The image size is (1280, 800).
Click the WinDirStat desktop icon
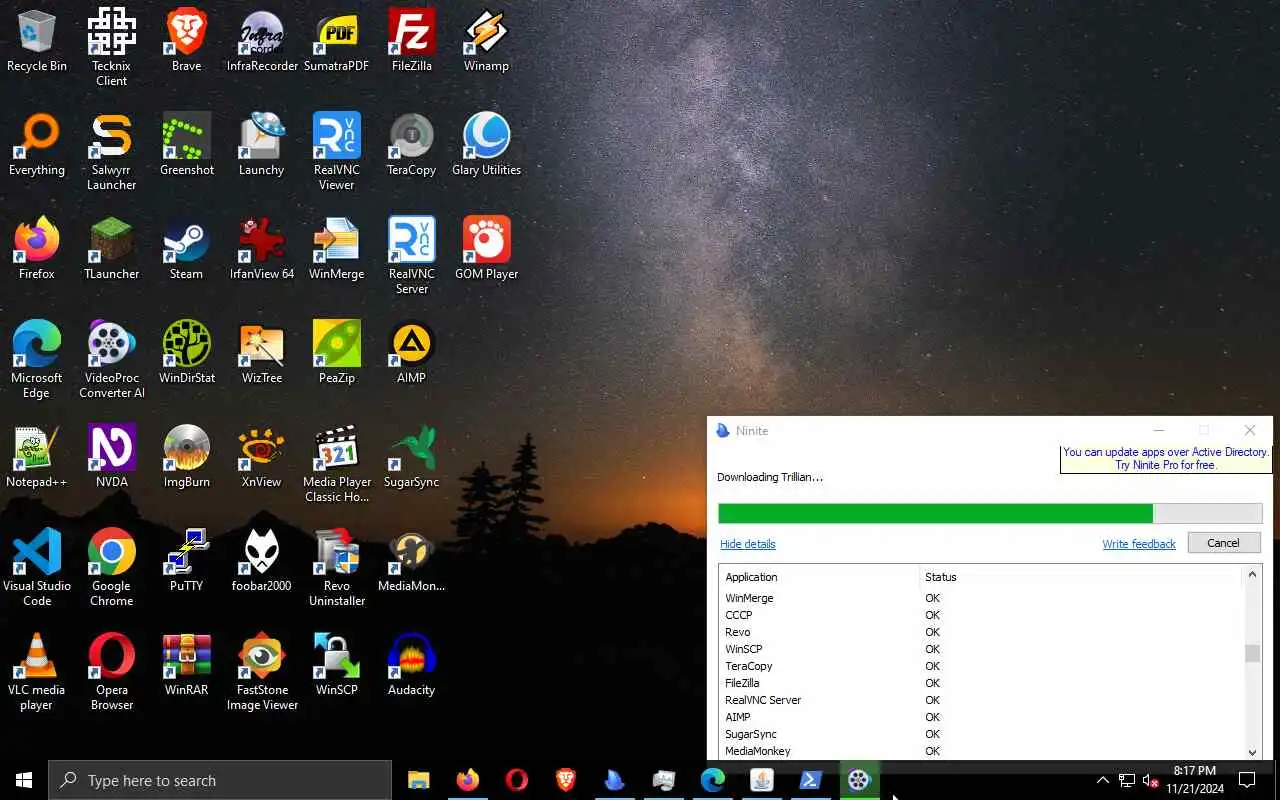pos(187,354)
